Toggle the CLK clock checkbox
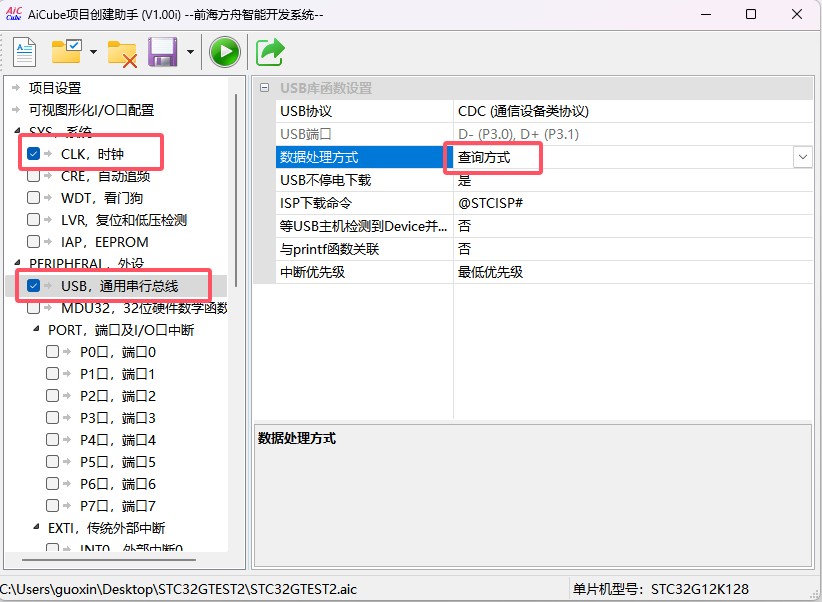The height and width of the screenshot is (602, 822). pyautogui.click(x=34, y=154)
